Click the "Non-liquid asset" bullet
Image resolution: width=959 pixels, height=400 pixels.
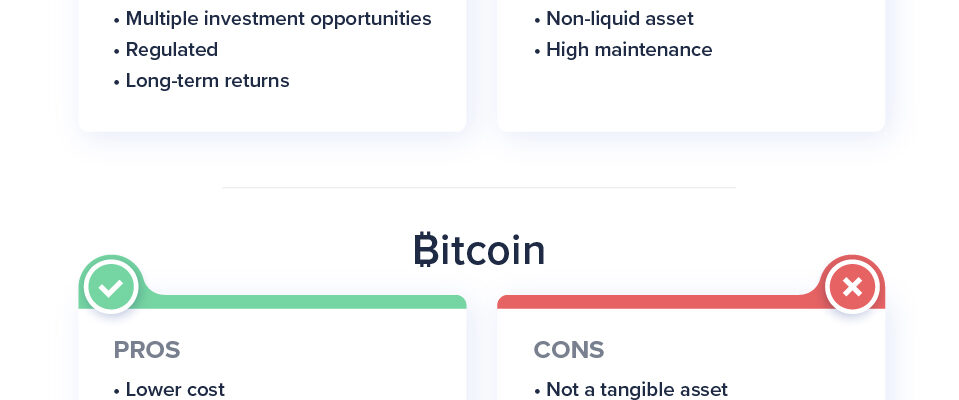(x=619, y=19)
